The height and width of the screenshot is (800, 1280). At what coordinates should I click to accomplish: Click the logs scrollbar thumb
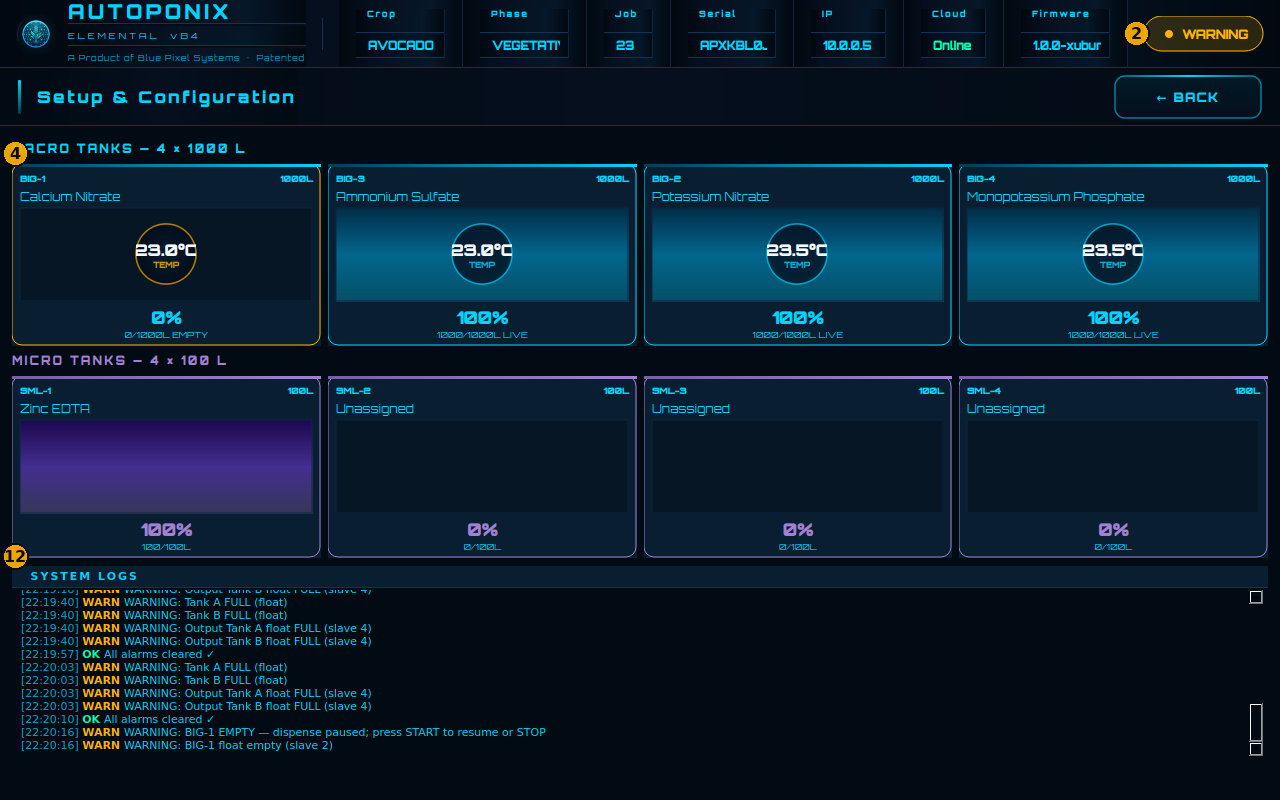1256,722
